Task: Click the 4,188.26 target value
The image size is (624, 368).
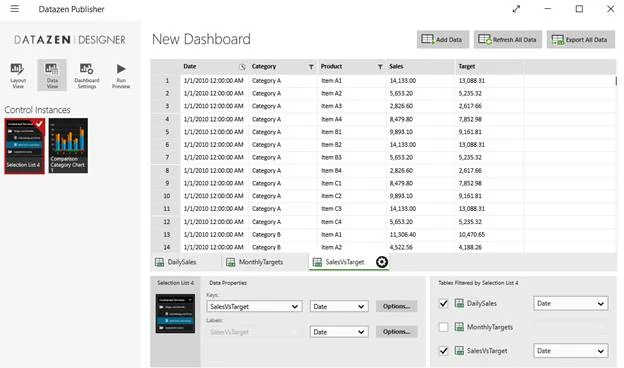Action: pyautogui.click(x=470, y=247)
